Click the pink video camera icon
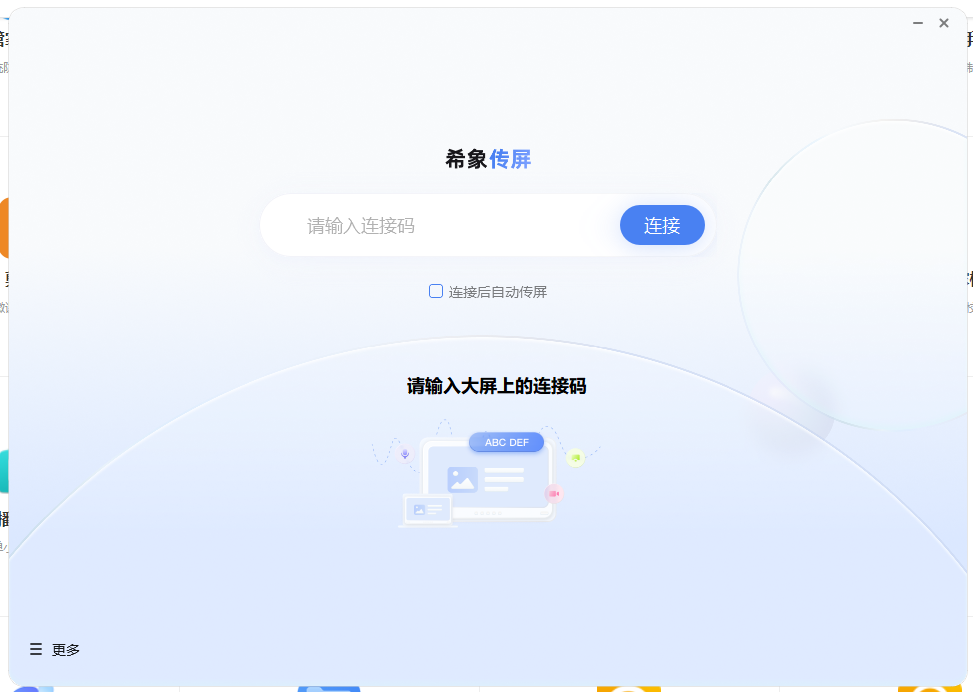Viewport: 973px width, 692px height. [x=553, y=493]
